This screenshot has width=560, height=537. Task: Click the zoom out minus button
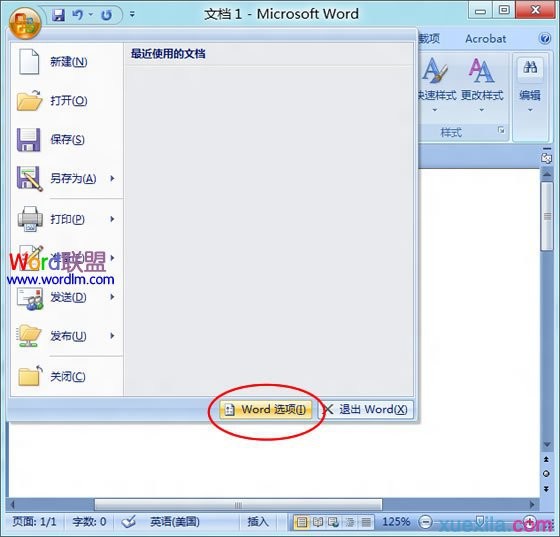(425, 522)
